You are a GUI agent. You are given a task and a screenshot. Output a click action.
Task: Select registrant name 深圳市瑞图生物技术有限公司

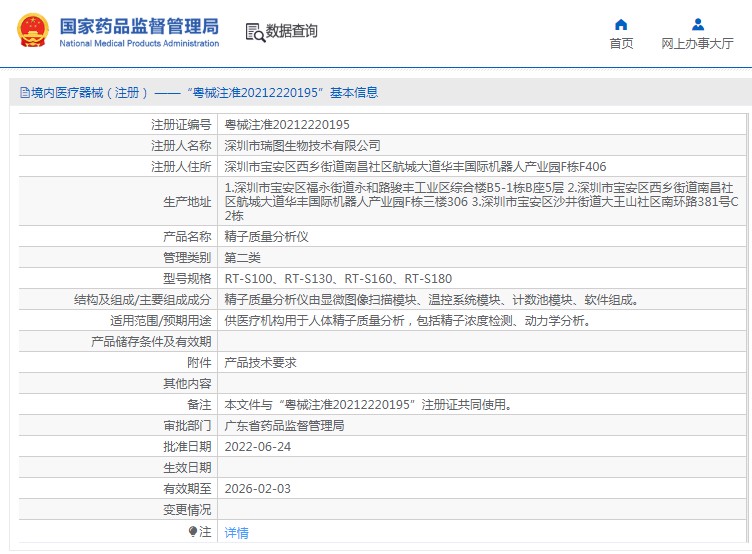click(x=302, y=146)
